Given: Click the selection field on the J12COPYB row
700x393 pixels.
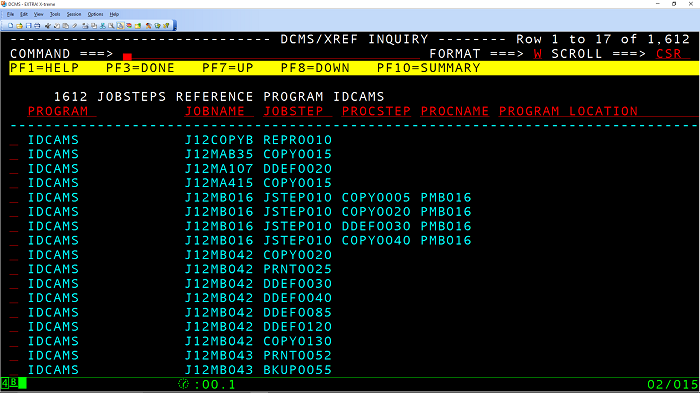Looking at the screenshot, I should tap(14, 140).
